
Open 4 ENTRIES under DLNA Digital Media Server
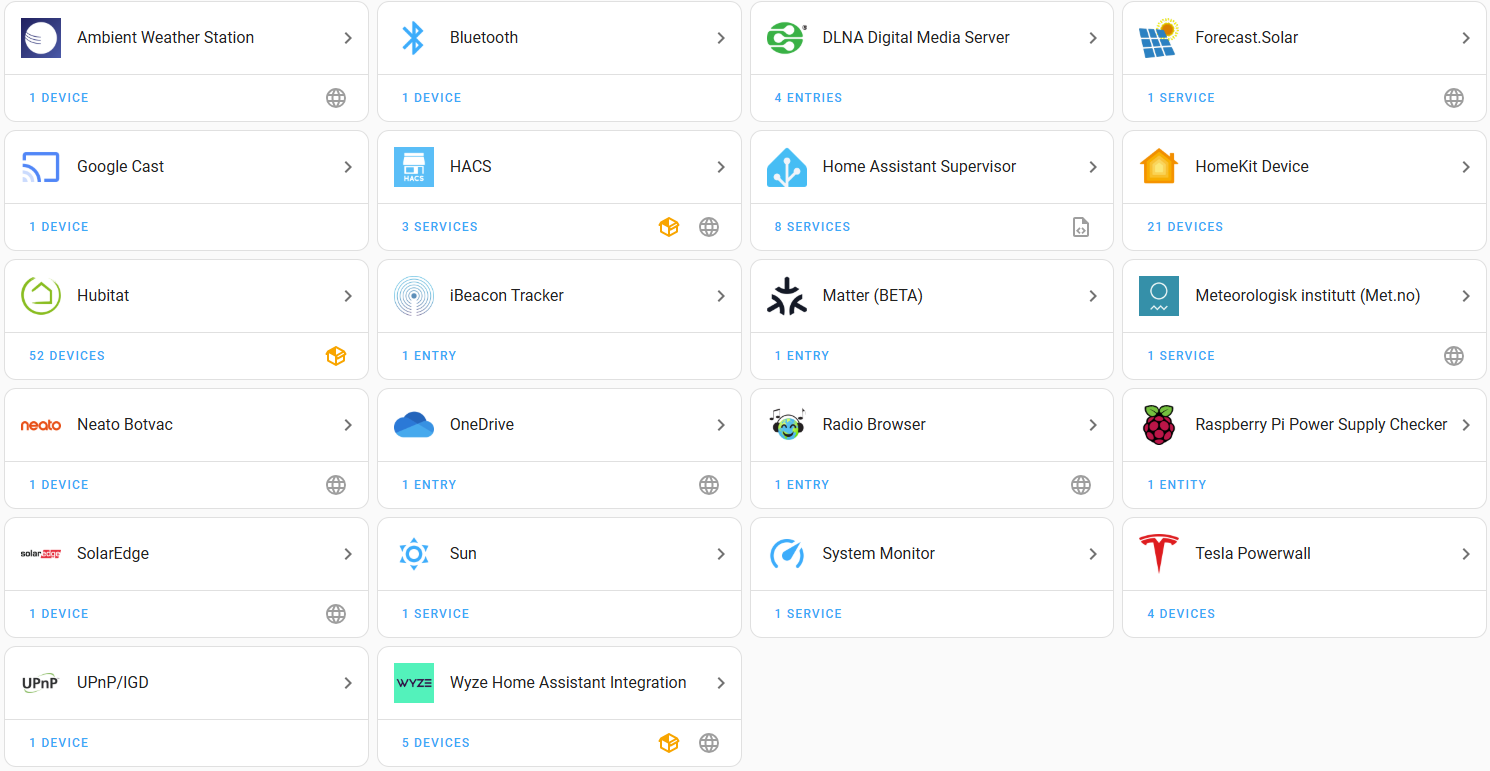point(808,98)
